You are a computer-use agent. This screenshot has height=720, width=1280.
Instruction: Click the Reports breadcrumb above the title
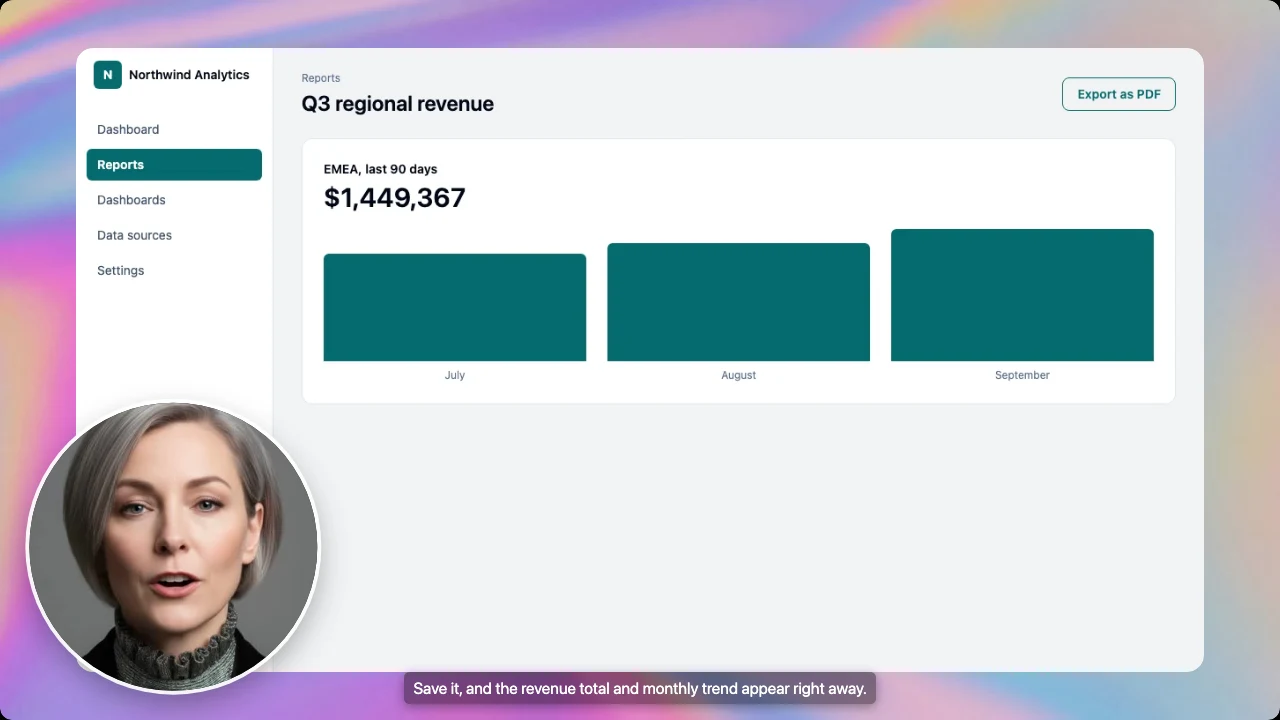(x=321, y=78)
